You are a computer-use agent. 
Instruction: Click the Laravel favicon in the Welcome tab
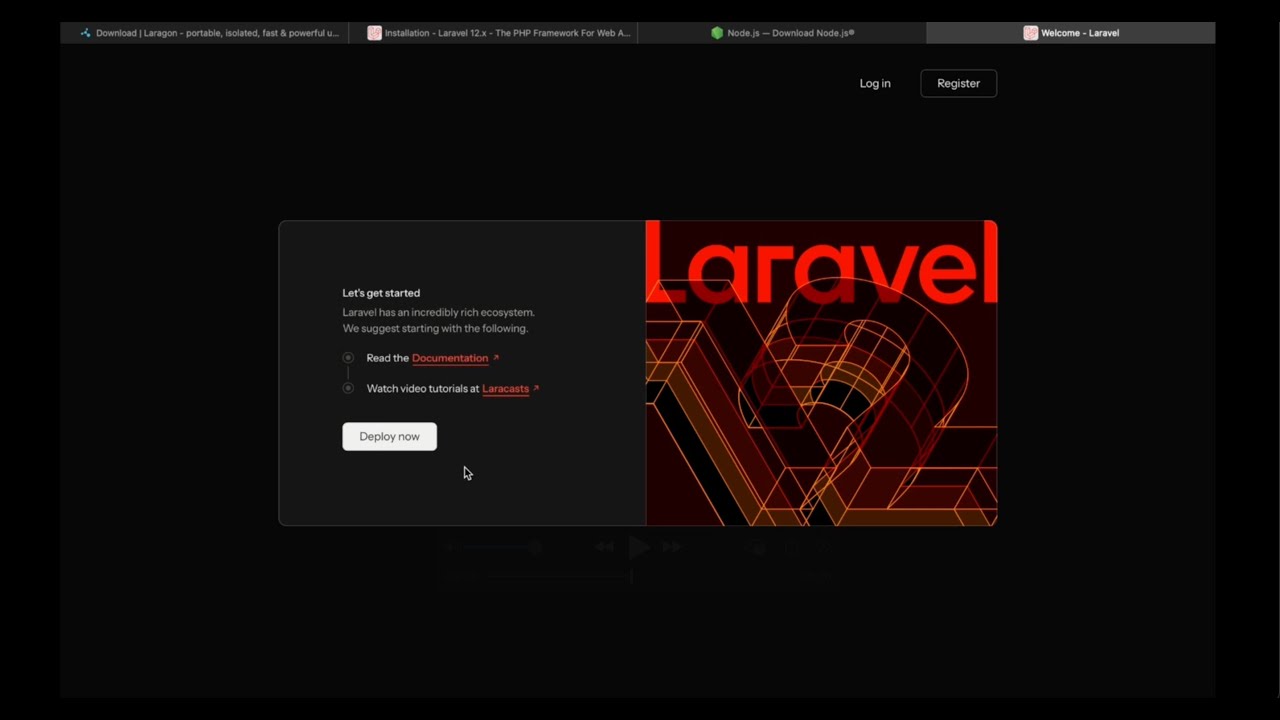(1030, 33)
